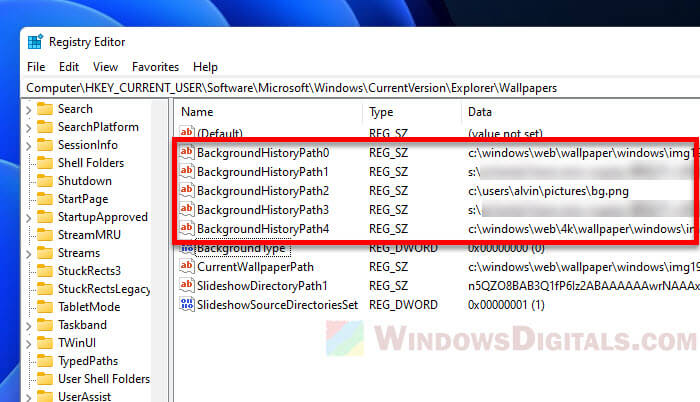Click string icon of BackgroundHistoryPath2
Viewport: 700px width, 402px height.
tap(187, 190)
